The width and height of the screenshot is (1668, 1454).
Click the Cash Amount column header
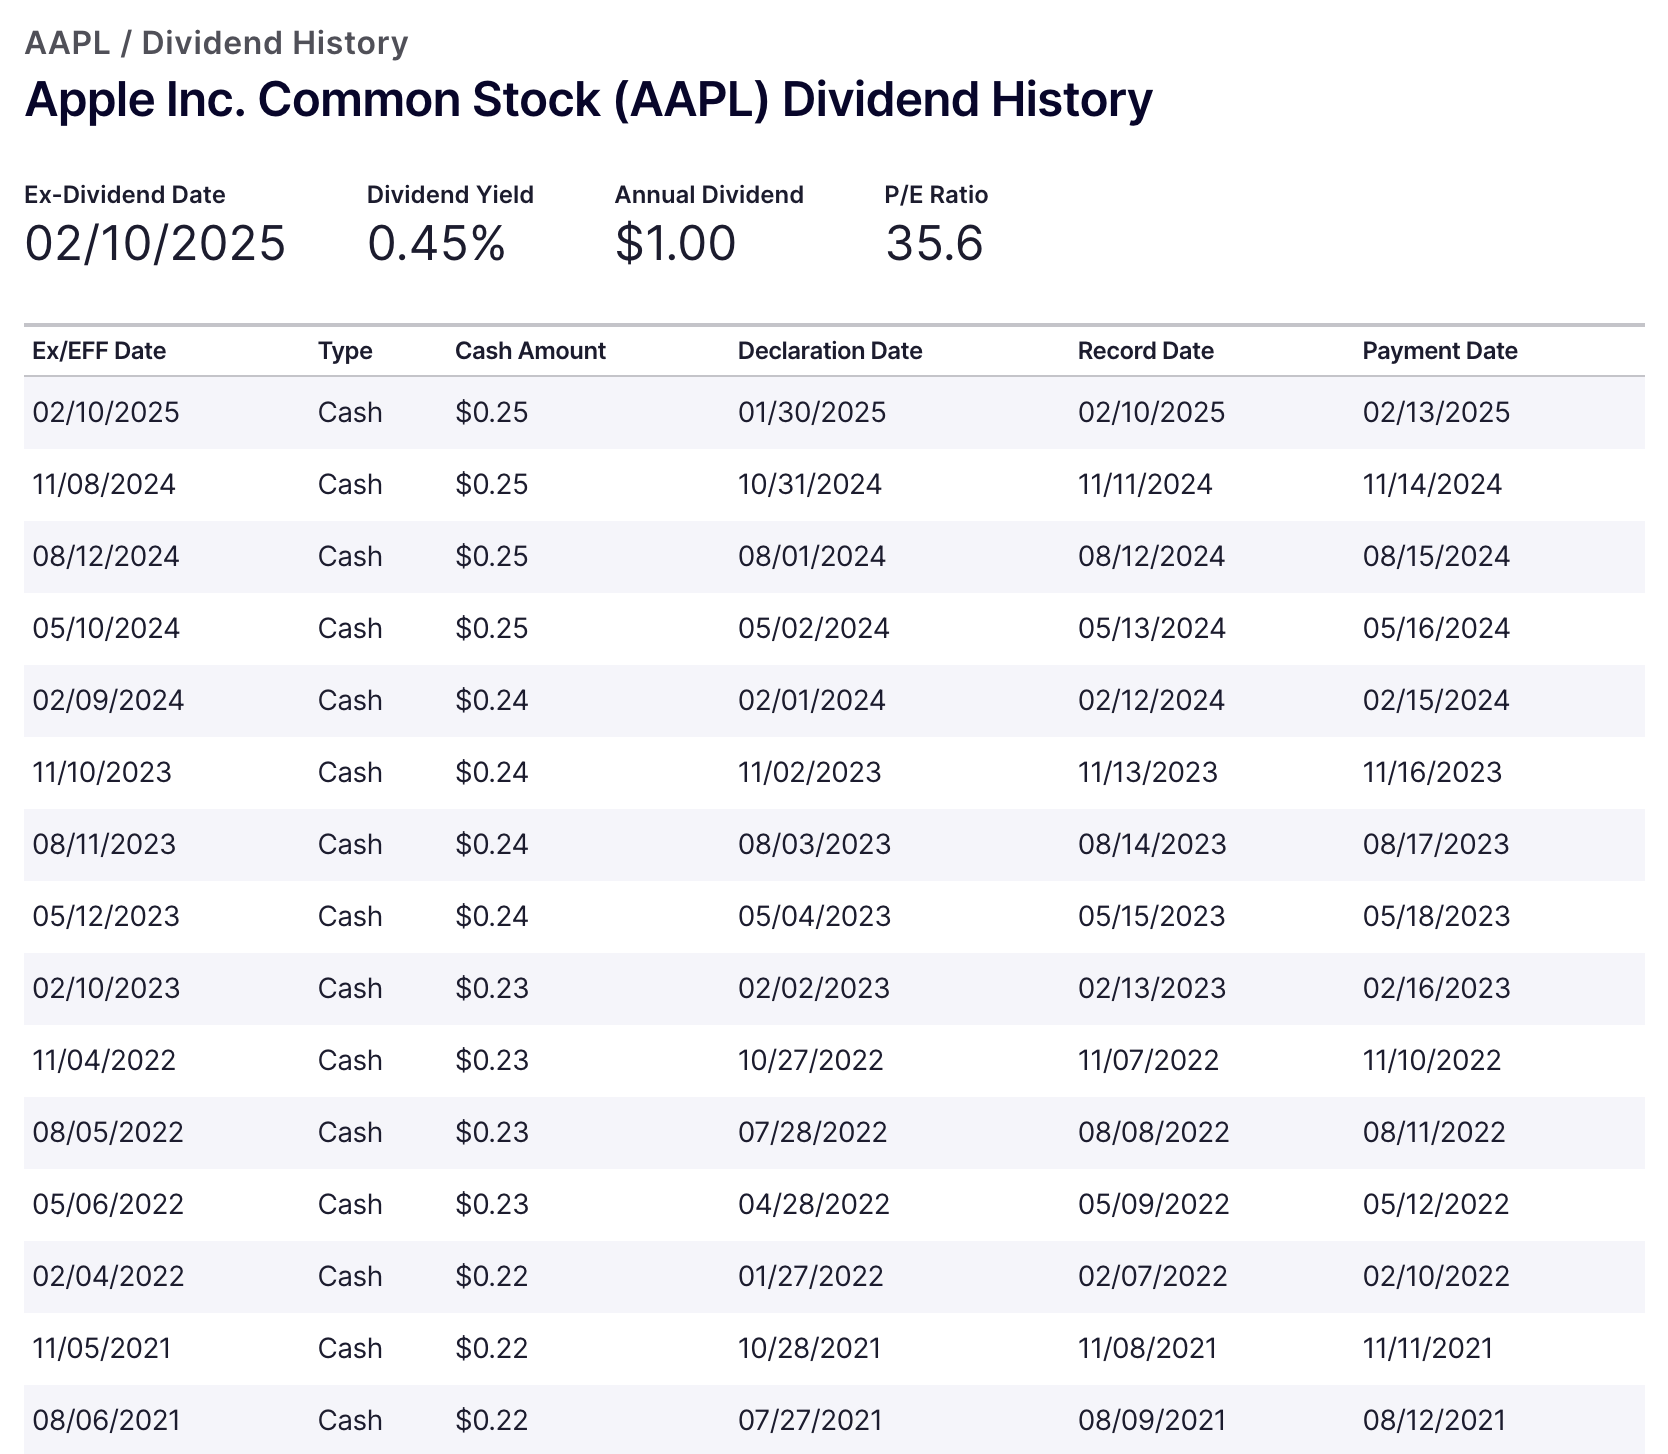click(x=530, y=351)
